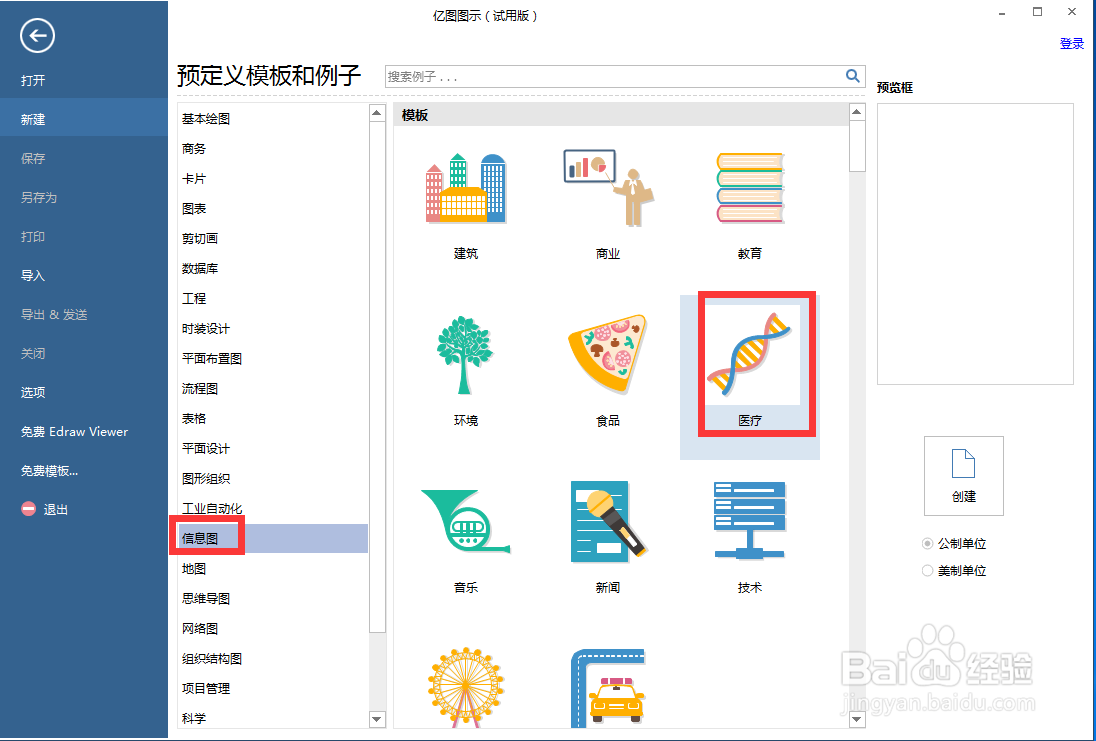Select category 剪切画
The image size is (1096, 741).
click(x=200, y=238)
